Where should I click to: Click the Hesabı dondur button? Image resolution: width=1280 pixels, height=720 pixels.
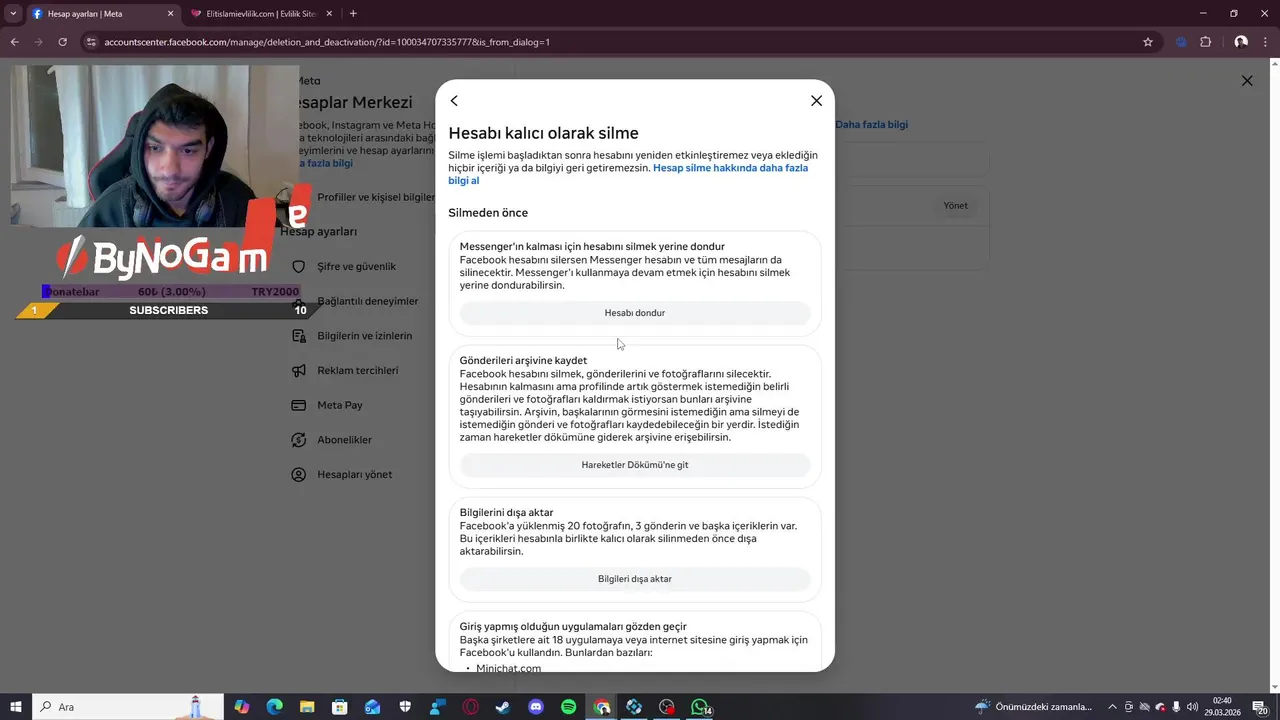coord(635,313)
